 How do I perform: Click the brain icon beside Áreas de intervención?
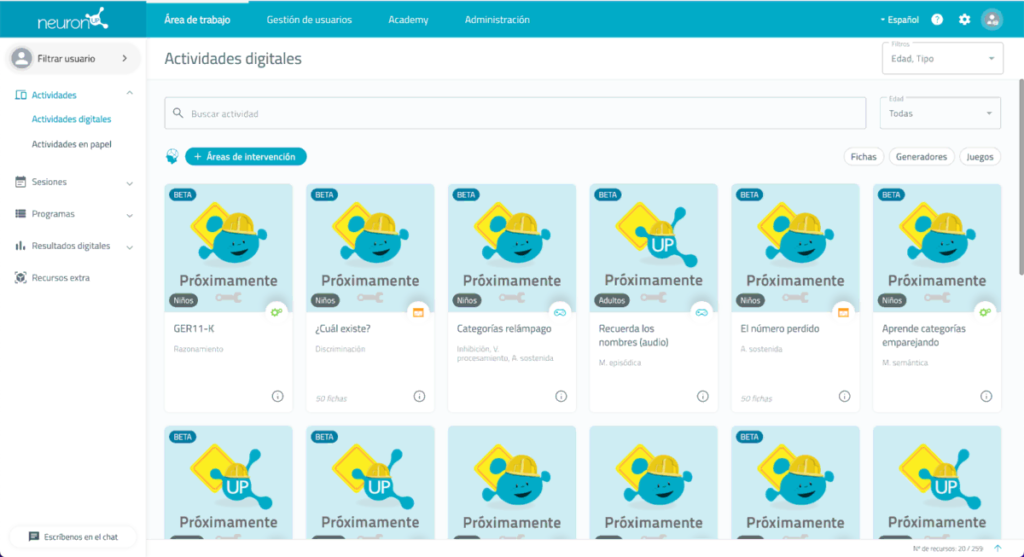(x=173, y=156)
